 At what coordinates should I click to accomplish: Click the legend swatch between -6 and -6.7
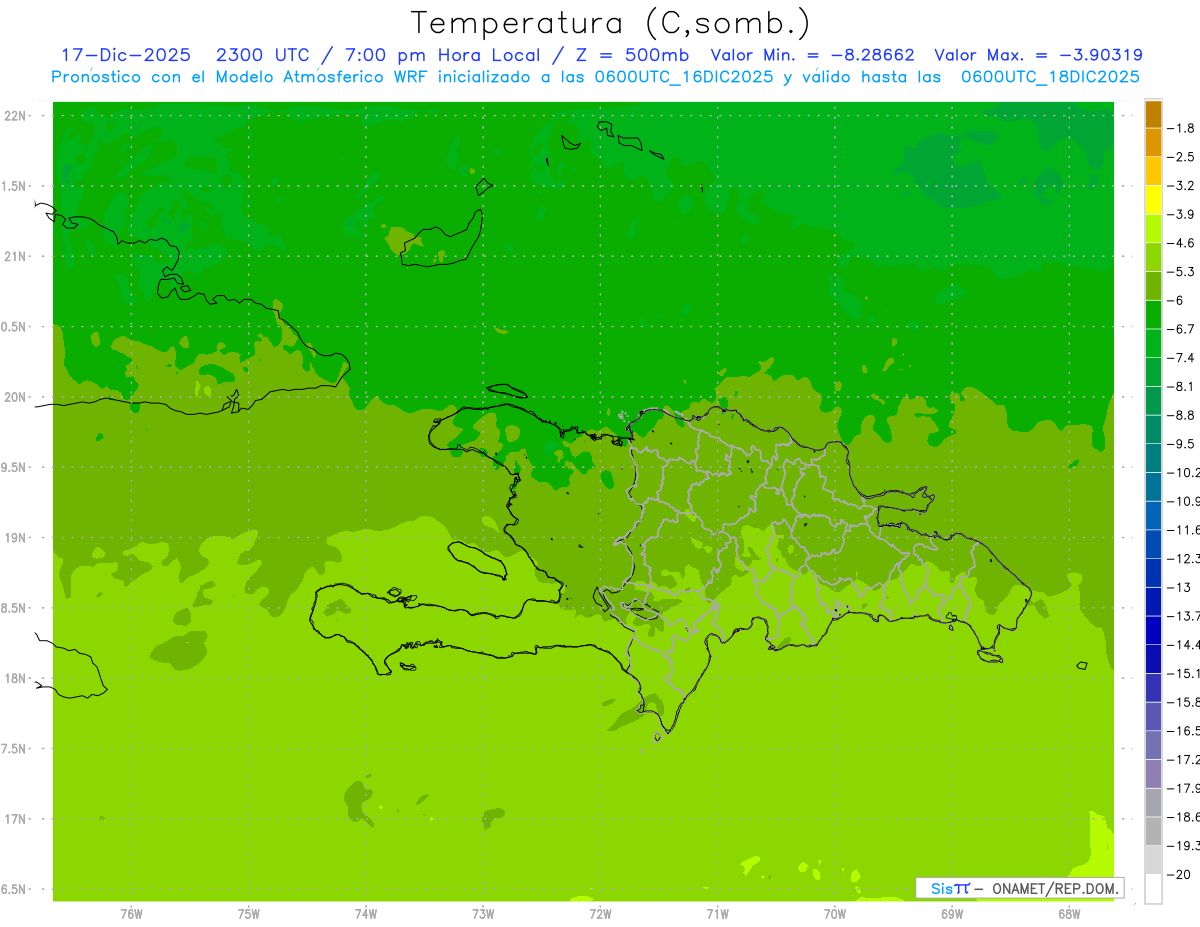pos(1153,315)
